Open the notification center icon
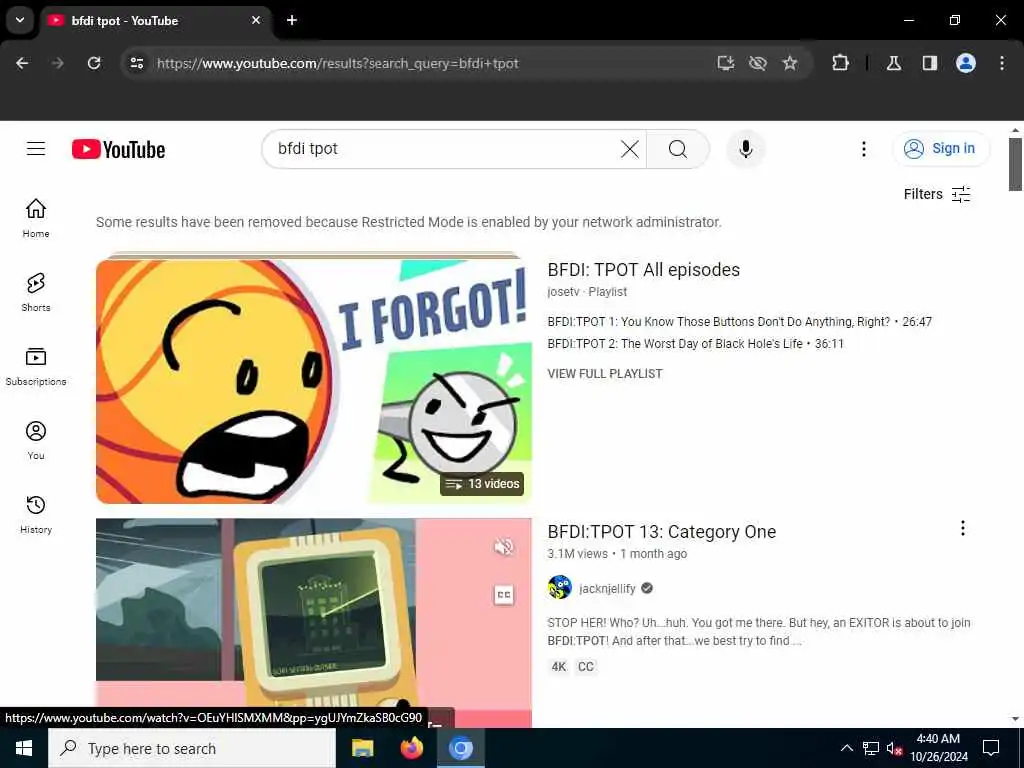 click(991, 748)
